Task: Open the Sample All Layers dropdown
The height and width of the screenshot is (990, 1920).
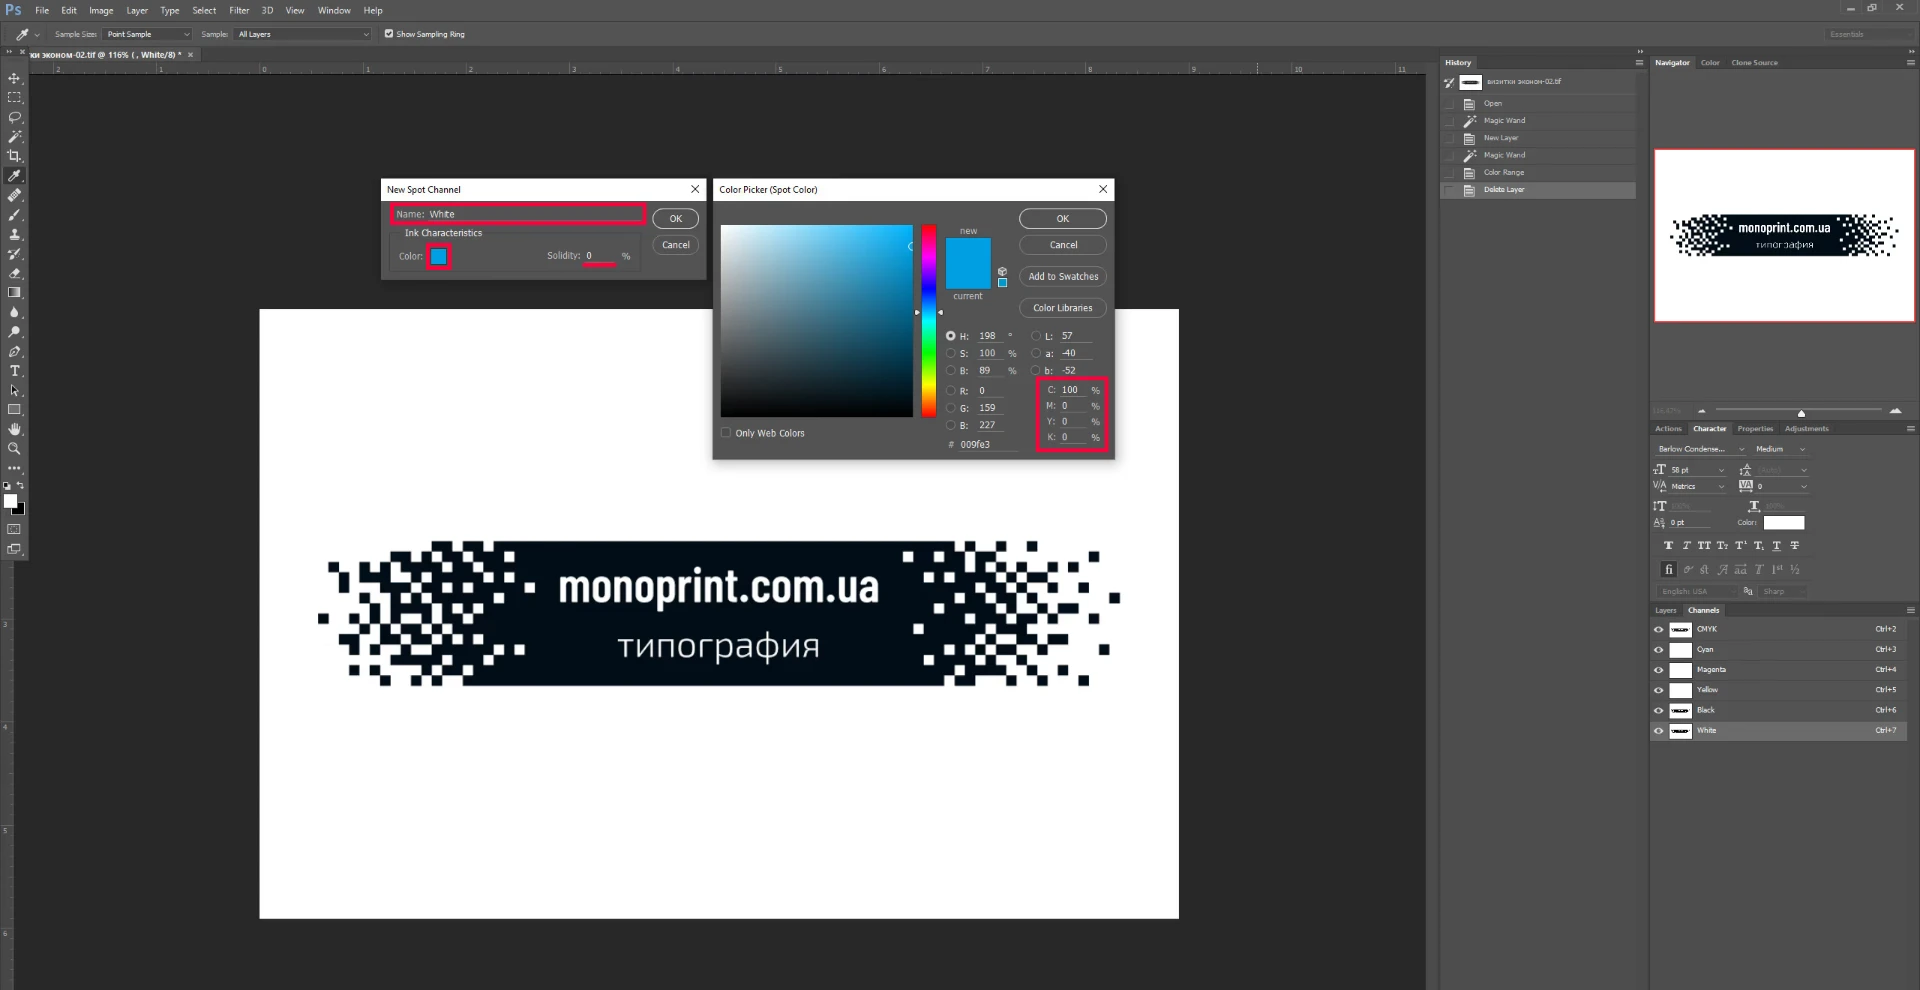Action: [303, 34]
